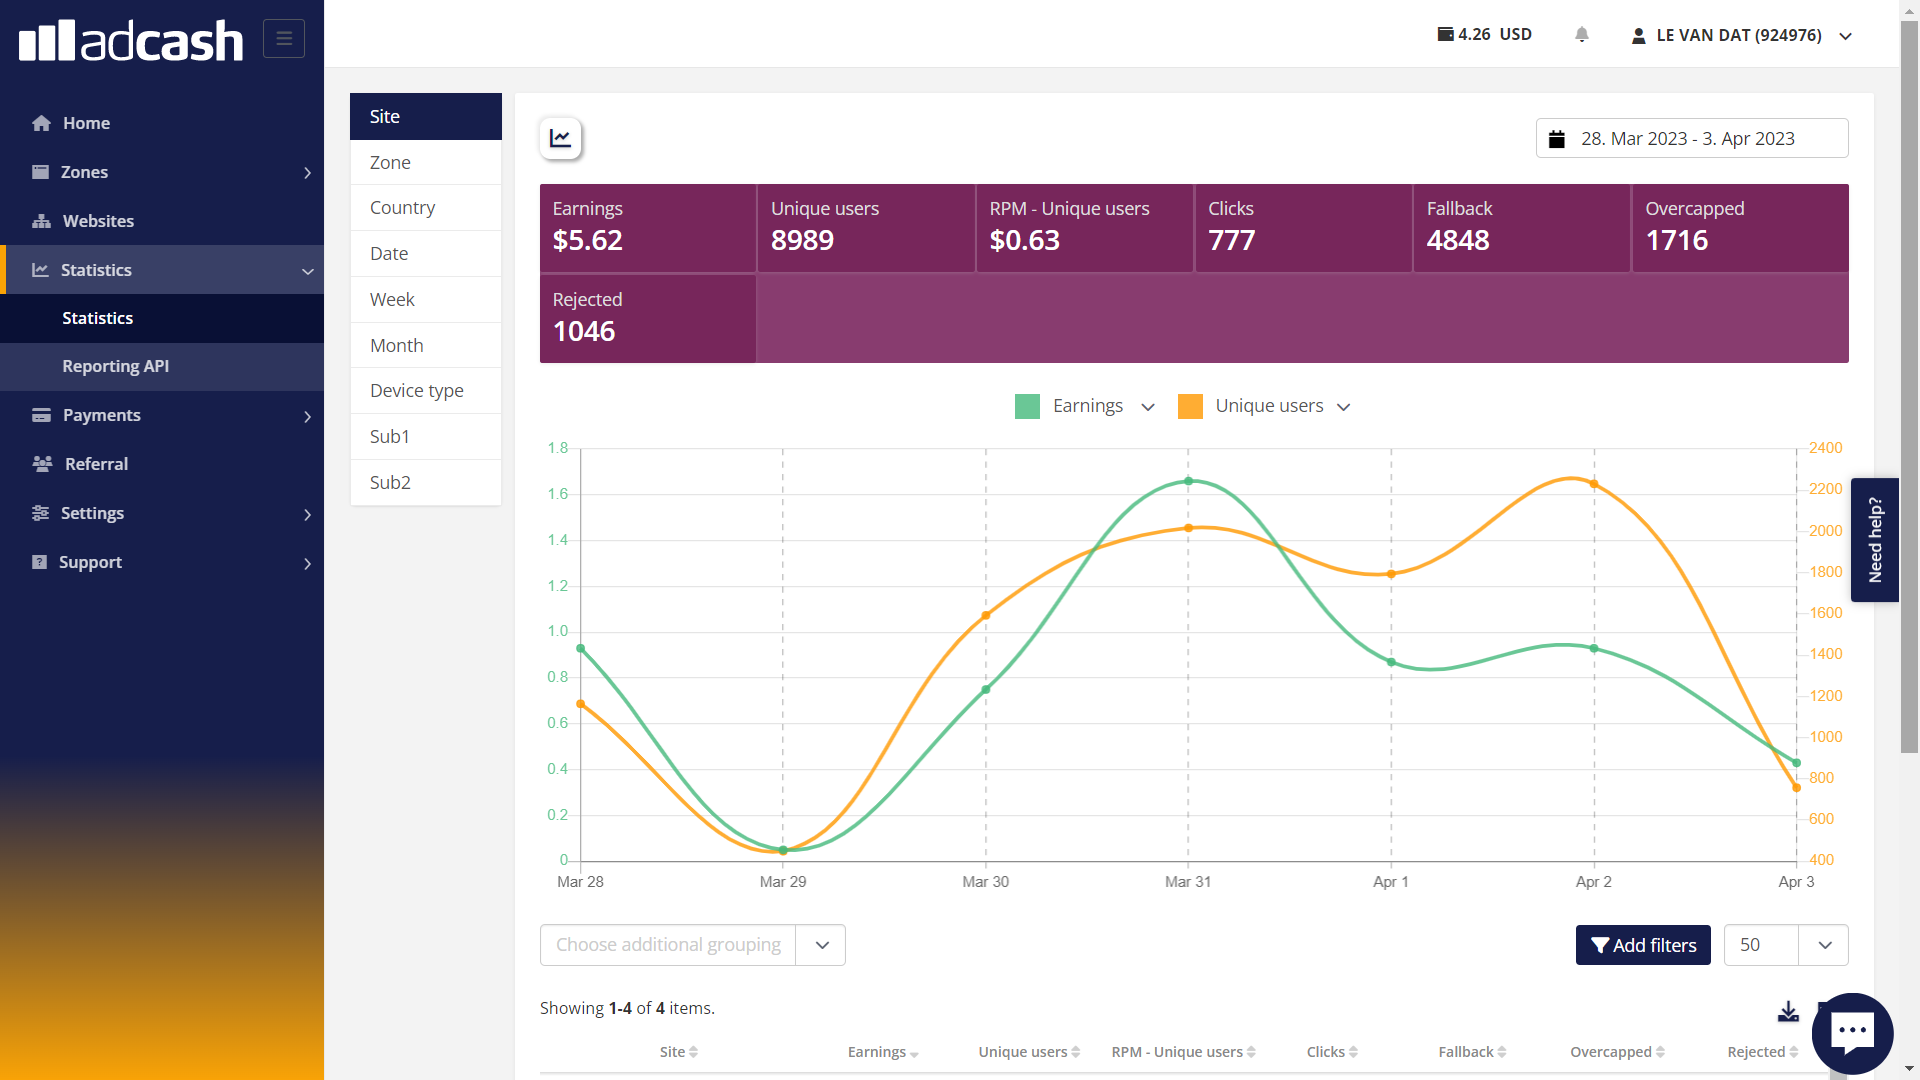Click the page vertical scrollbar
This screenshot has height=1080, width=1920.
(x=1909, y=385)
